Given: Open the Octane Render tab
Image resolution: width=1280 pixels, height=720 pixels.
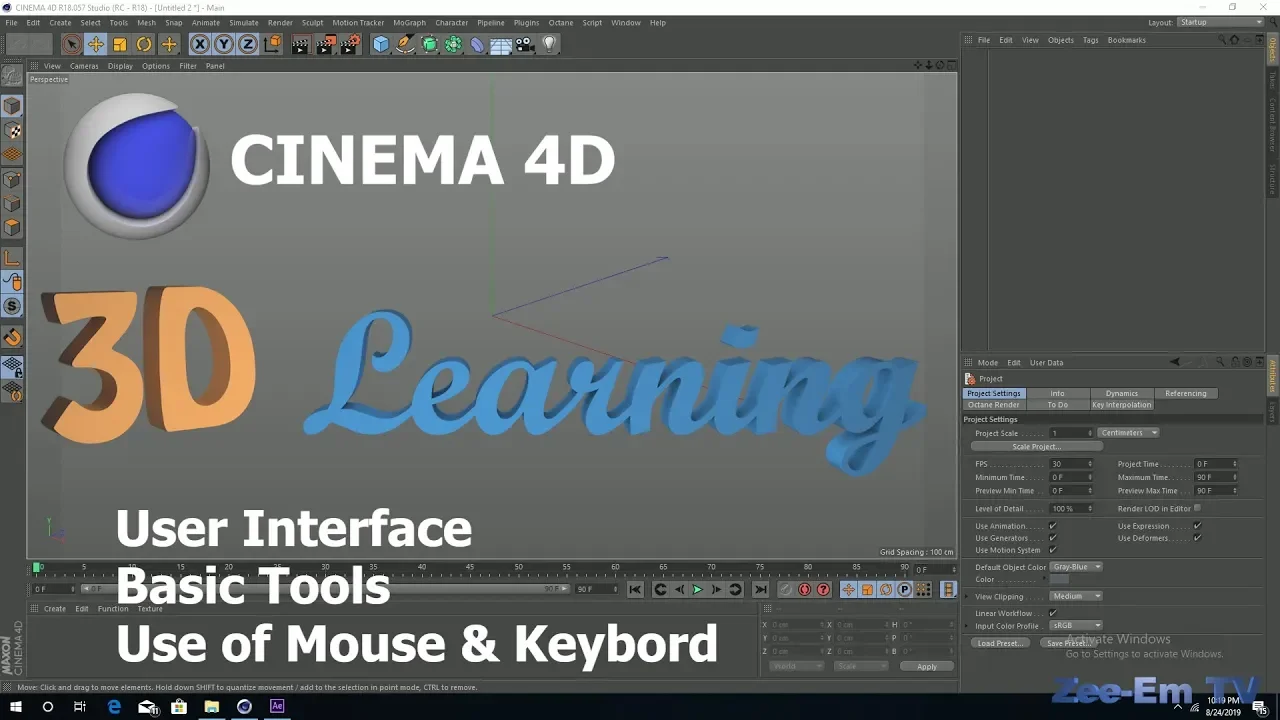Looking at the screenshot, I should click(x=994, y=405).
